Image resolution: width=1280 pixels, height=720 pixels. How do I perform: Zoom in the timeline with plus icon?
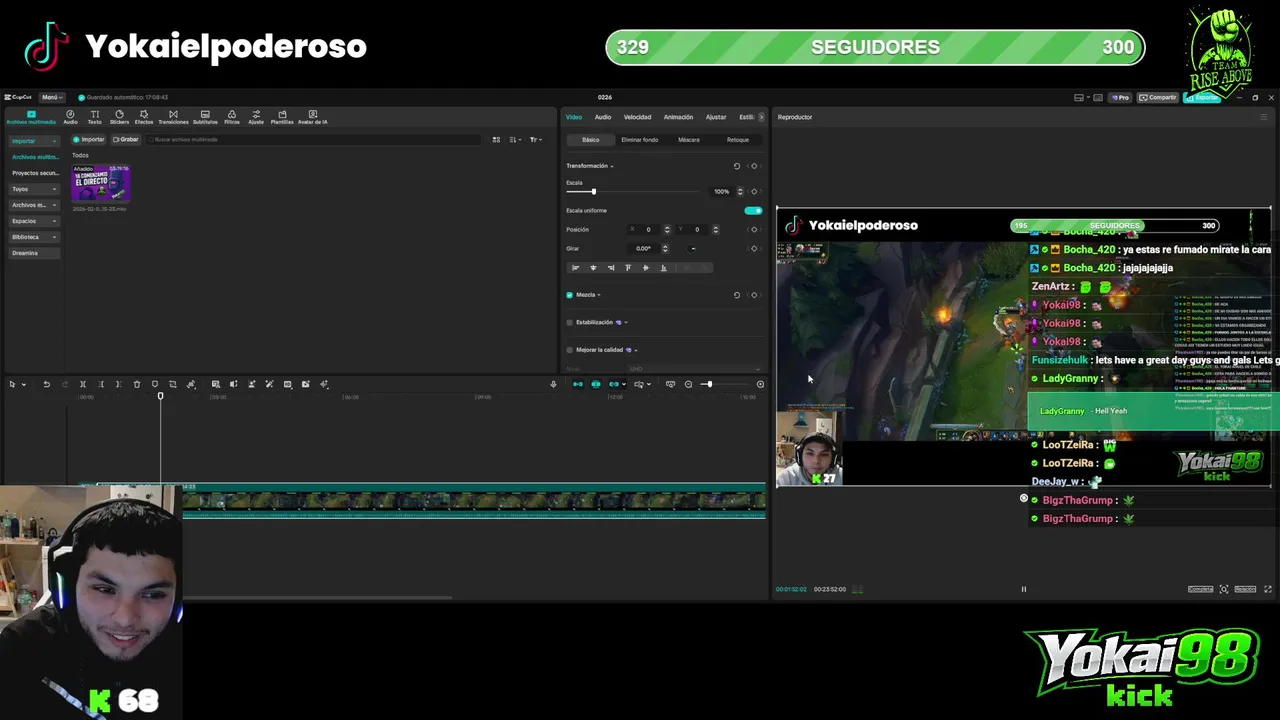point(760,384)
